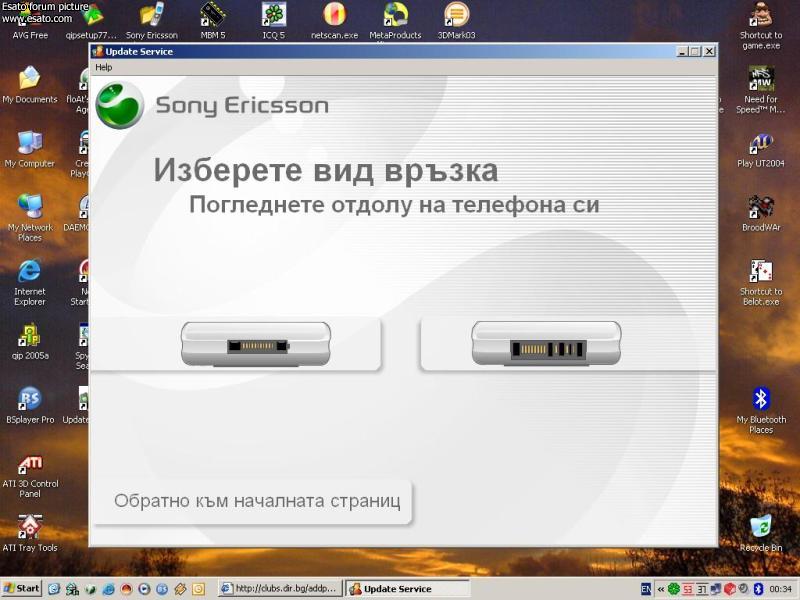Screen dimensions: 800x600
Task: Click the 00:34 clock in the system tray
Action: 780,589
